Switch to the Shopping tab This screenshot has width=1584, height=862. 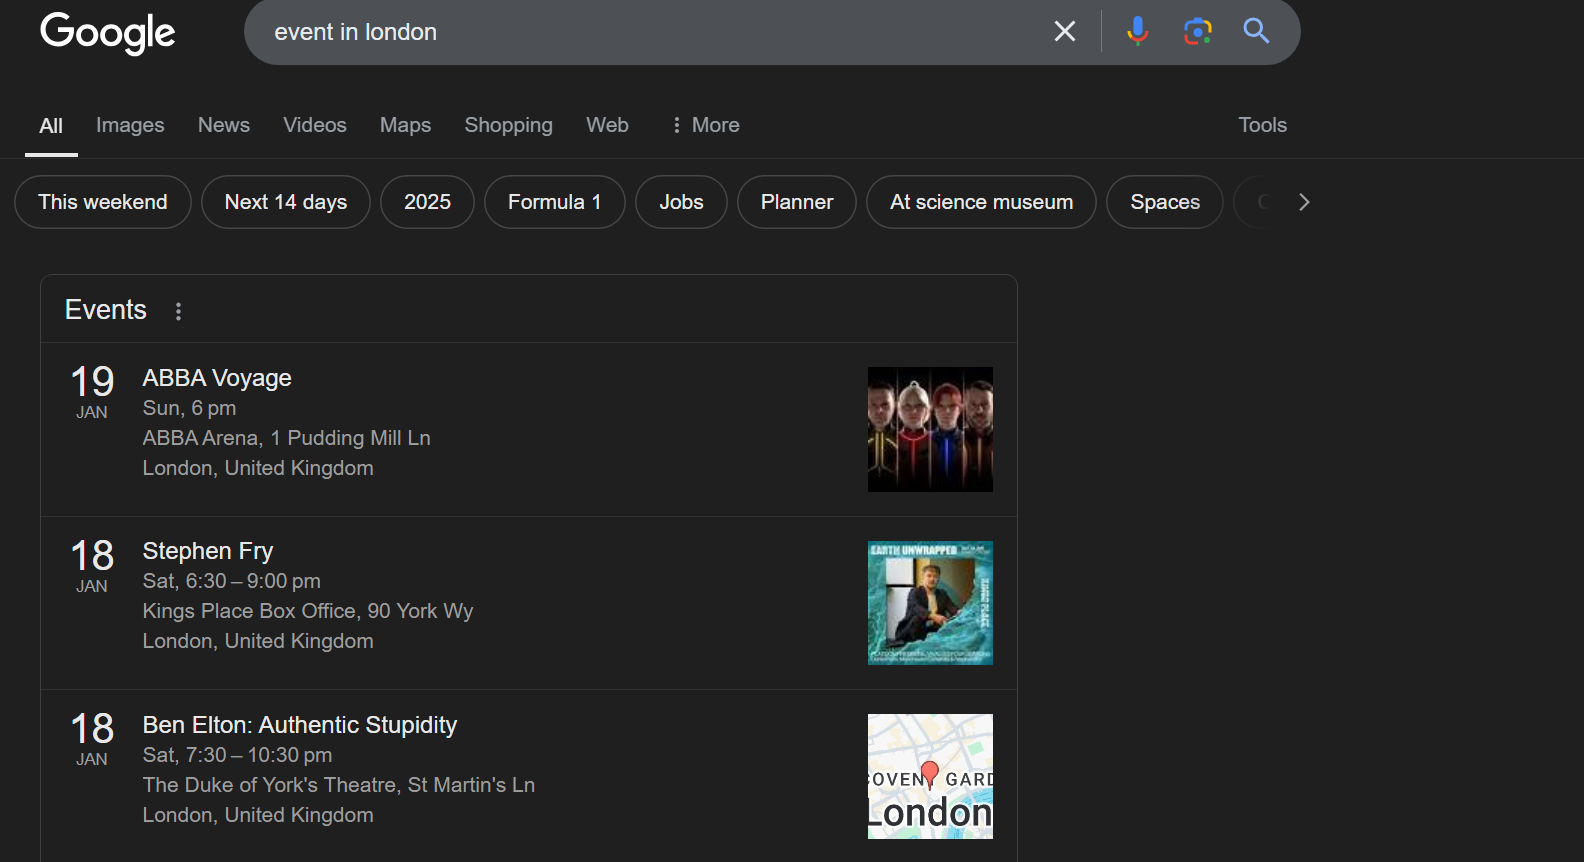(x=508, y=125)
